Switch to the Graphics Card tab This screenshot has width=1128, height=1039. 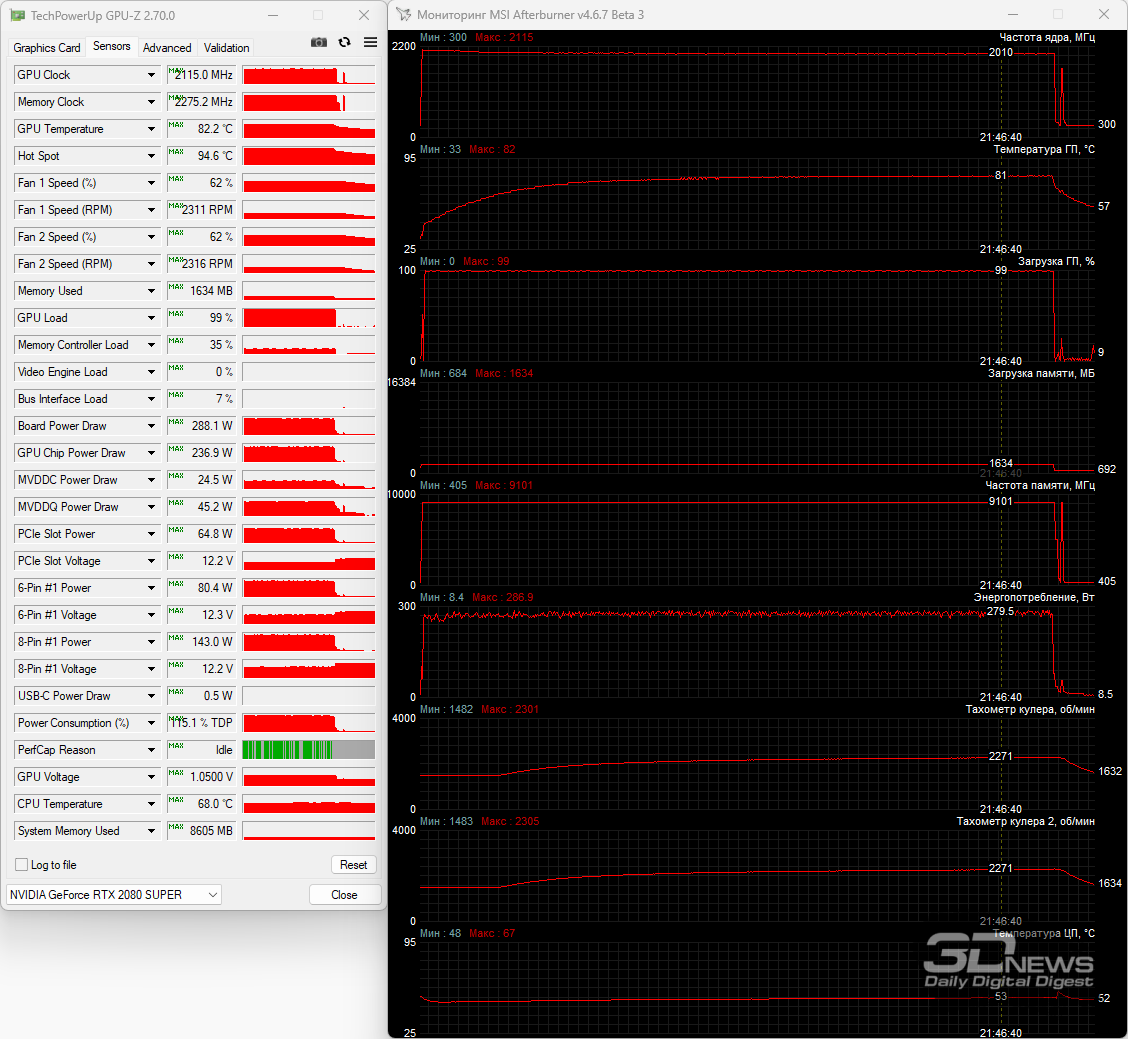click(47, 47)
